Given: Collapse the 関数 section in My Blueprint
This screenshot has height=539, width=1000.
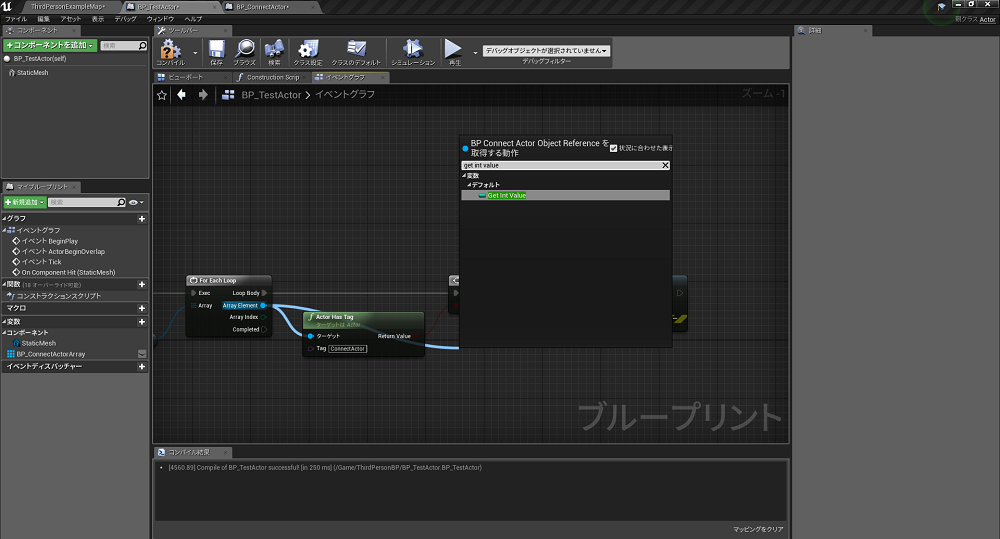Looking at the screenshot, I should (x=4, y=284).
